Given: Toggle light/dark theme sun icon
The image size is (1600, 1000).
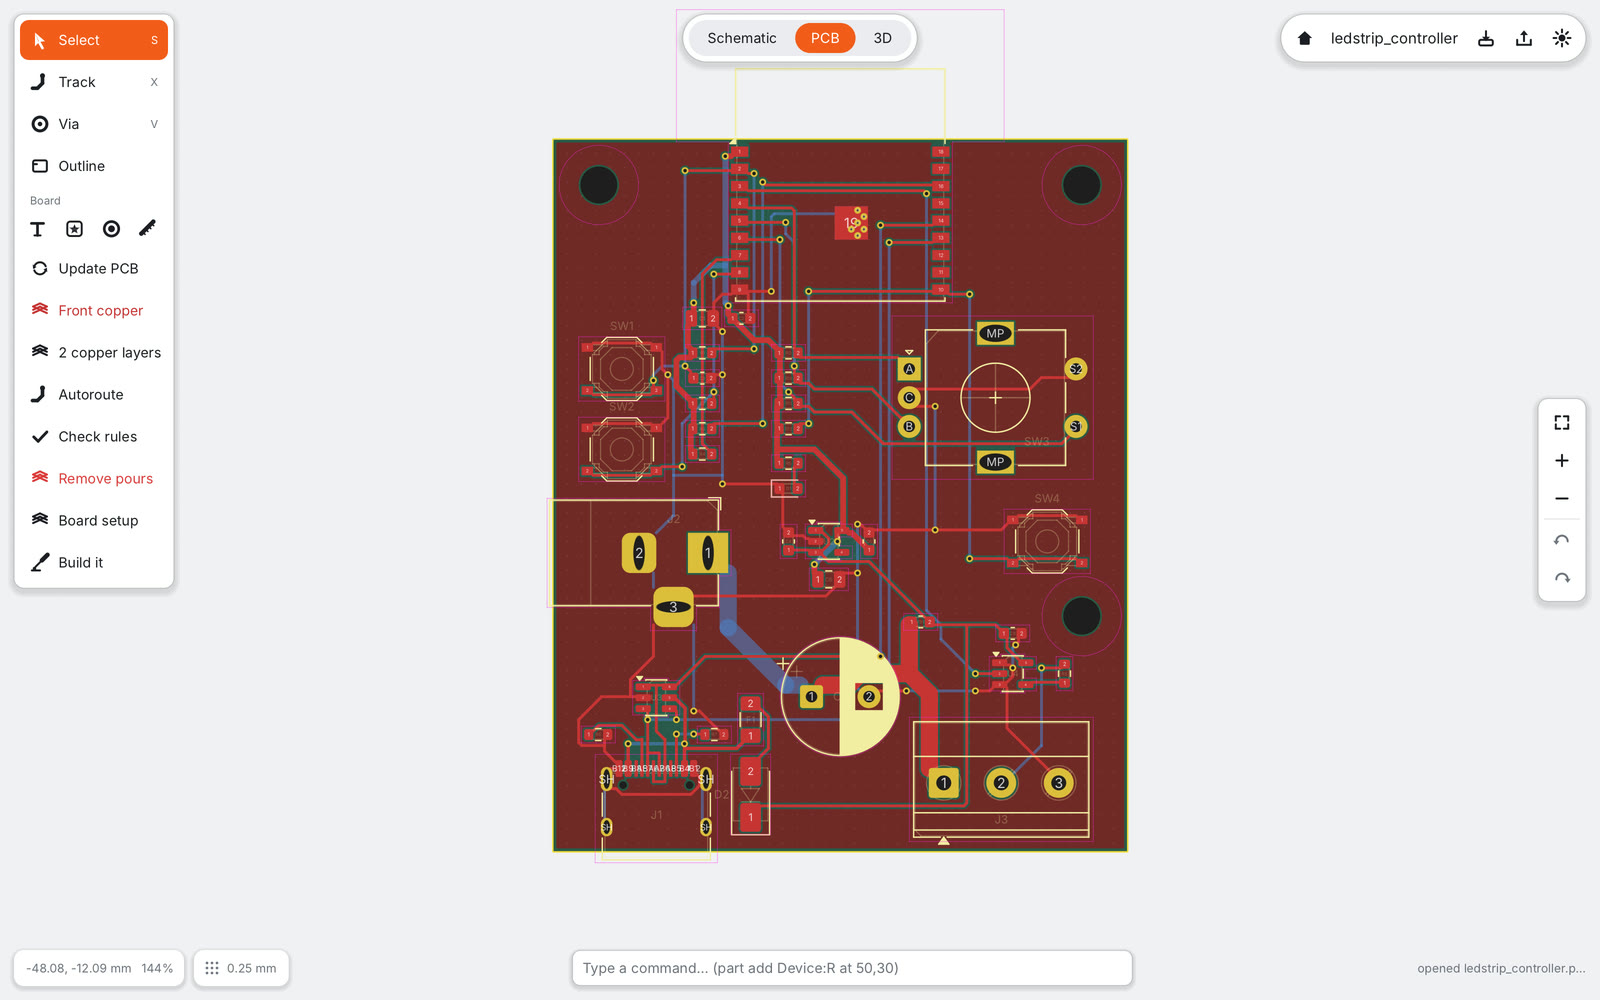Looking at the screenshot, I should [x=1562, y=38].
